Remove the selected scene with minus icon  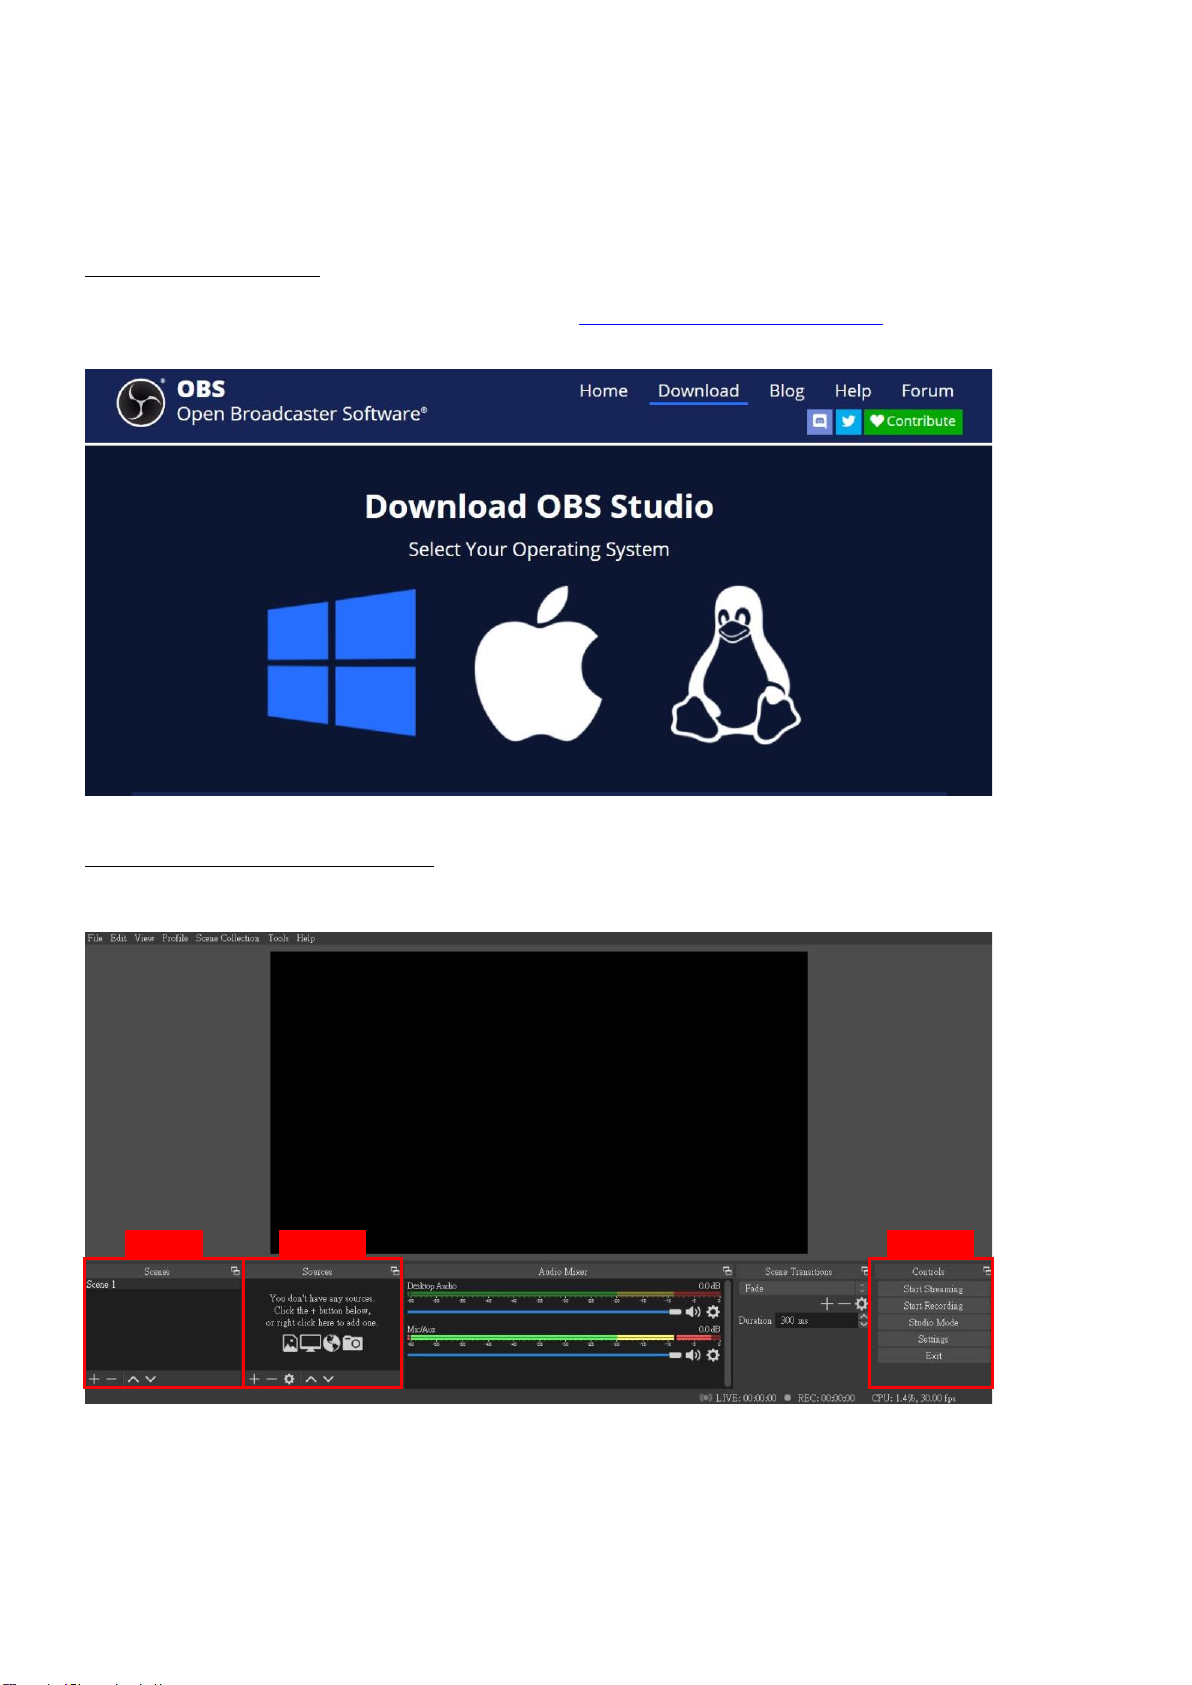(x=112, y=1379)
